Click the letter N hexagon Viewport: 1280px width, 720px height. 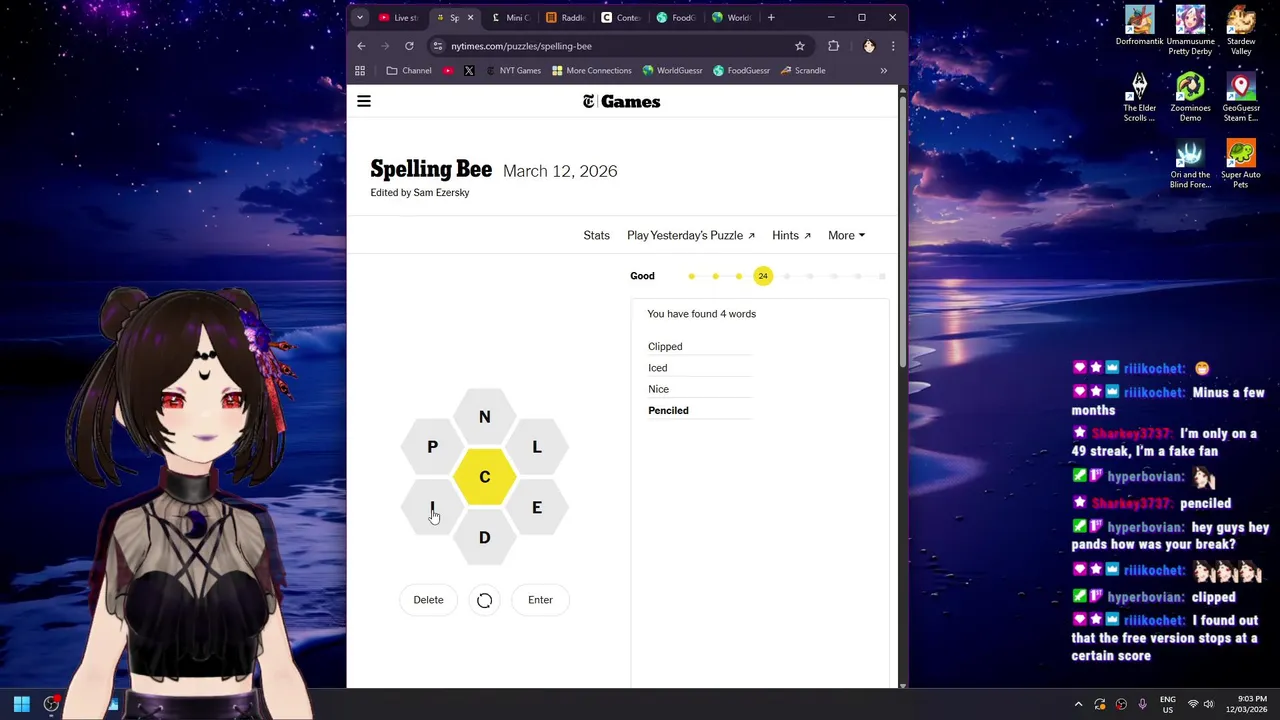click(x=485, y=417)
